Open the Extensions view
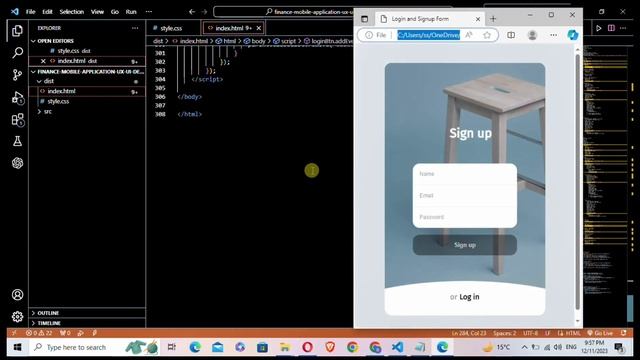This screenshot has width=640, height=360. pos(17,120)
